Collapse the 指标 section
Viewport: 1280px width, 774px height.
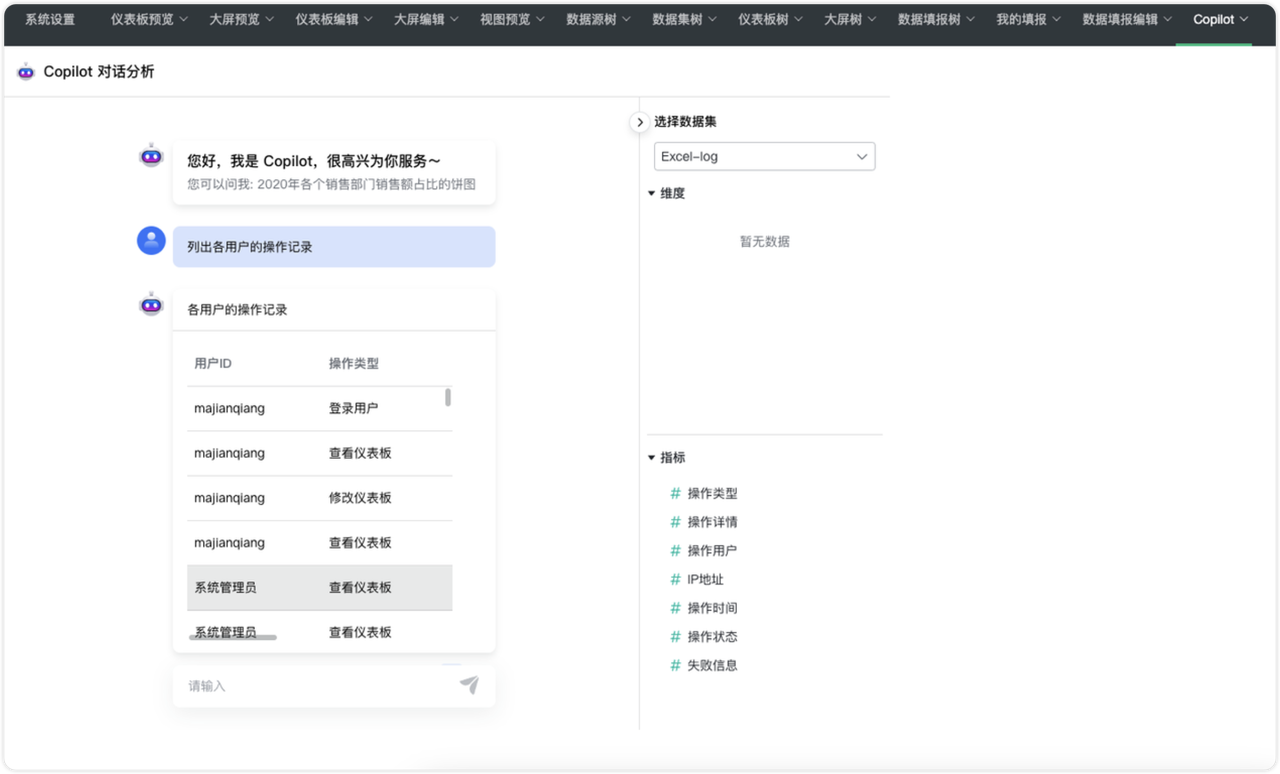tap(652, 457)
